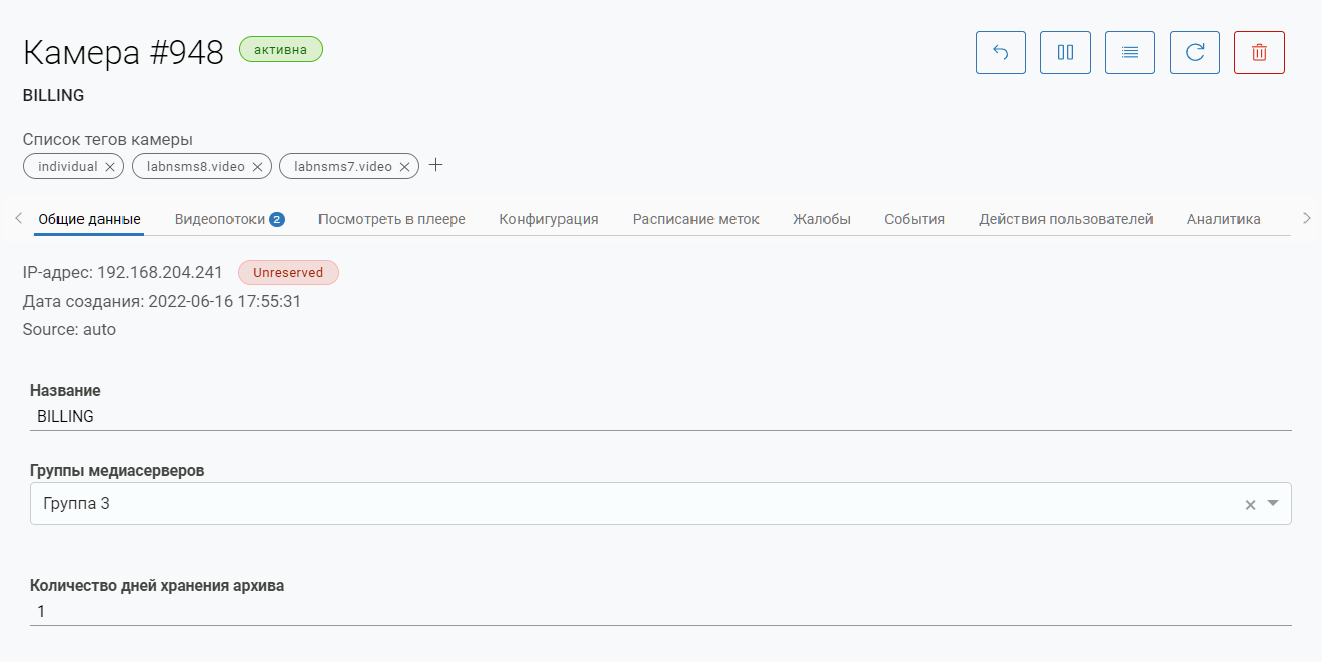Viewport: 1322px width, 662px height.
Task: Remove the individual tag
Action: pyautogui.click(x=110, y=167)
